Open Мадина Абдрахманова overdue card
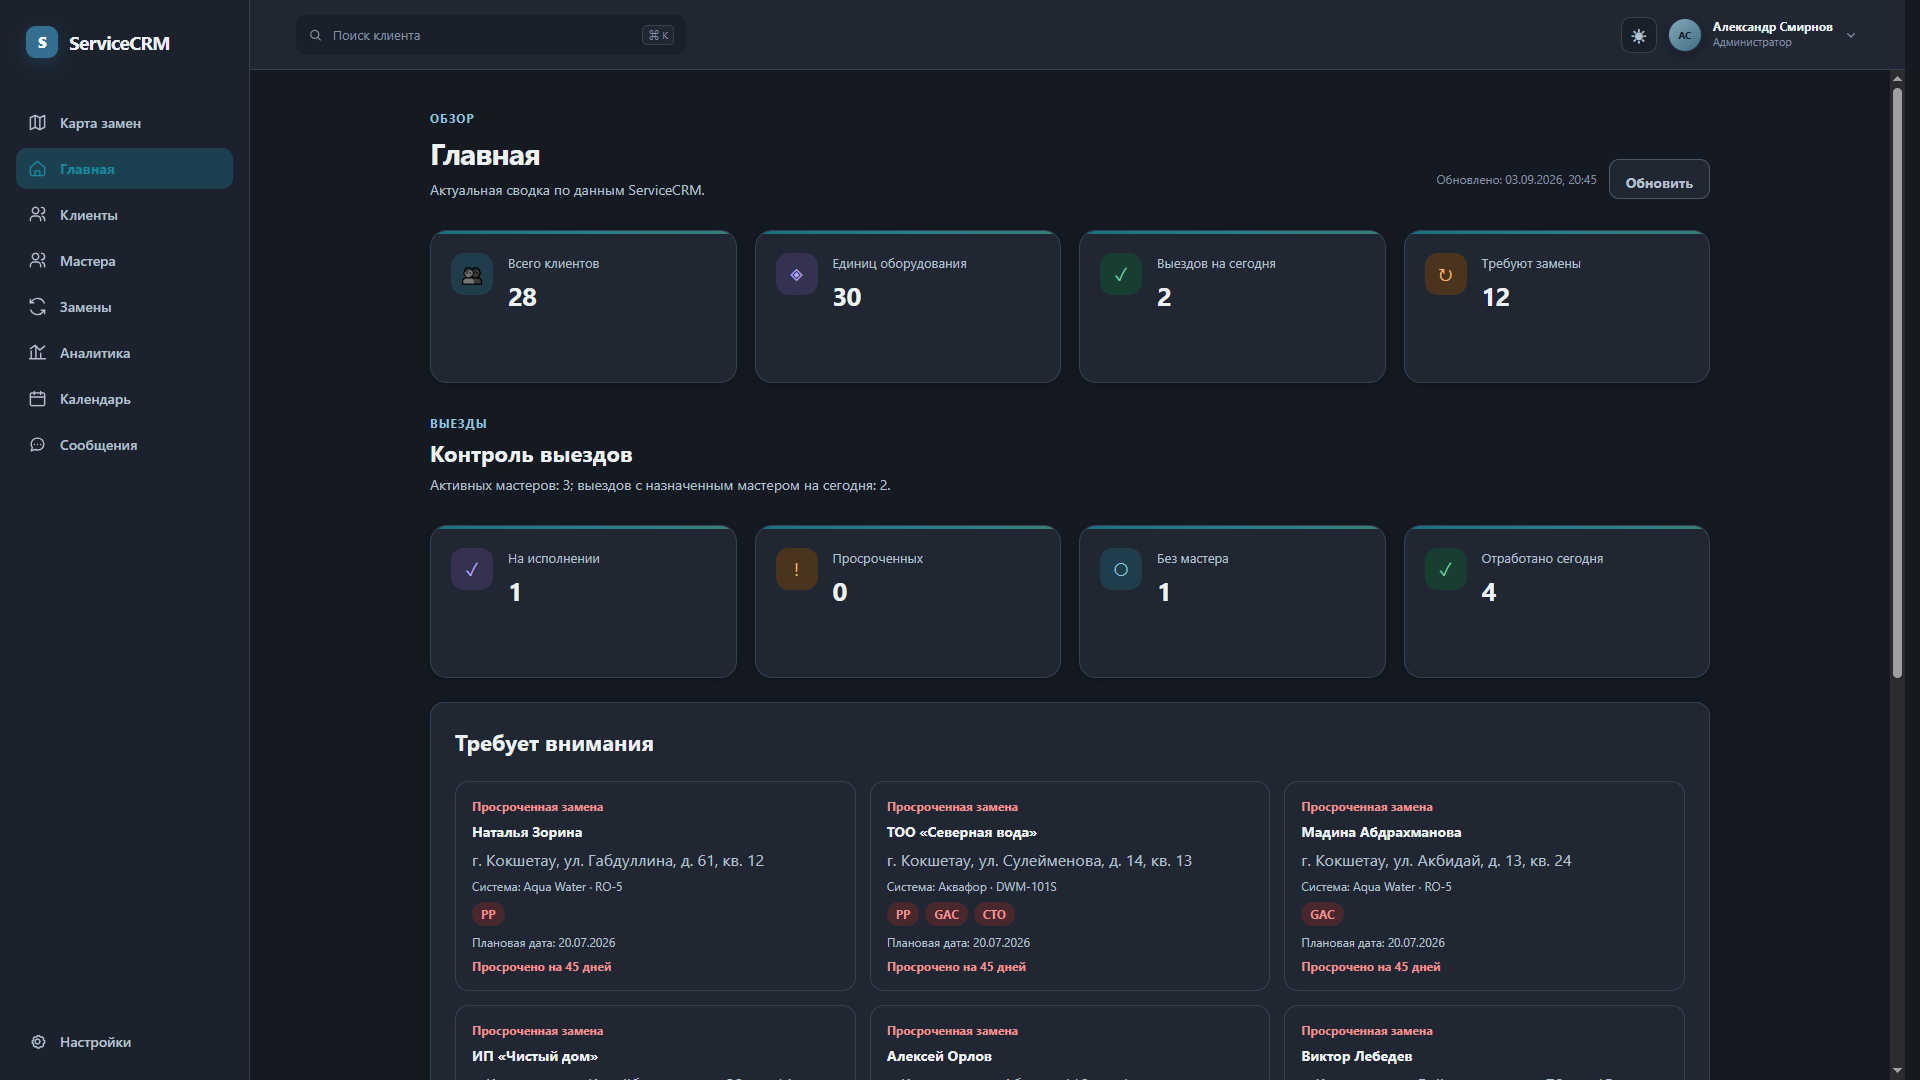The width and height of the screenshot is (1920, 1080). click(1484, 886)
